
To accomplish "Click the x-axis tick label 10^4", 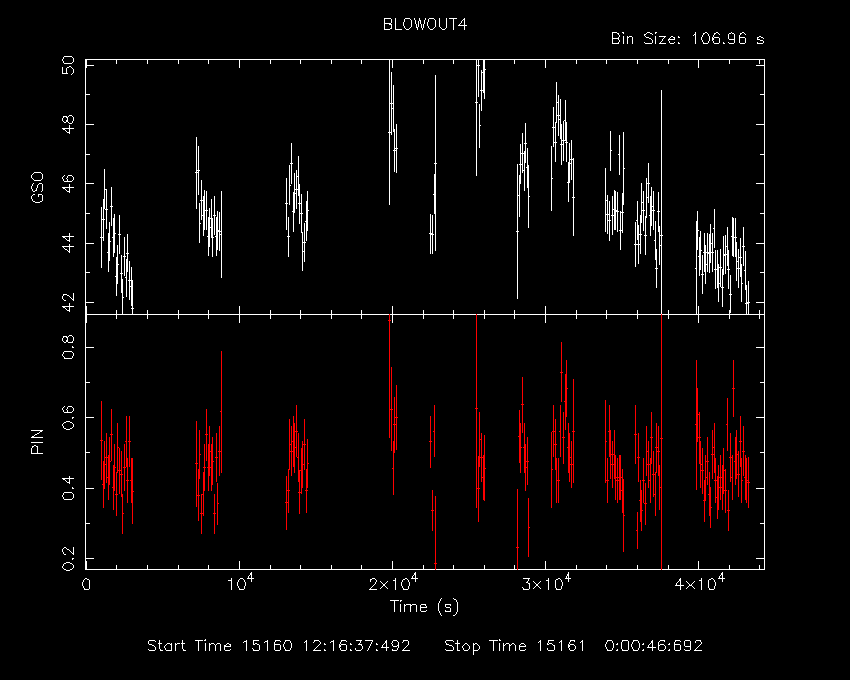I will [x=240, y=583].
